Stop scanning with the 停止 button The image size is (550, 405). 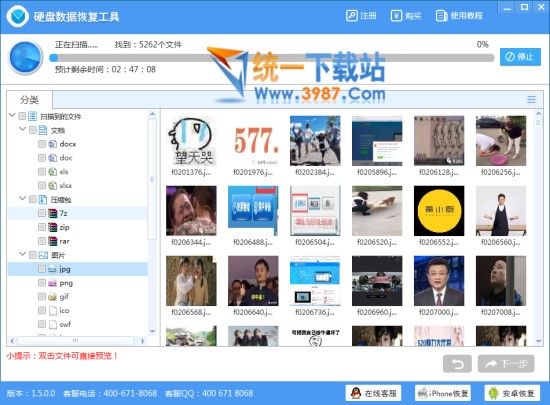coord(520,57)
